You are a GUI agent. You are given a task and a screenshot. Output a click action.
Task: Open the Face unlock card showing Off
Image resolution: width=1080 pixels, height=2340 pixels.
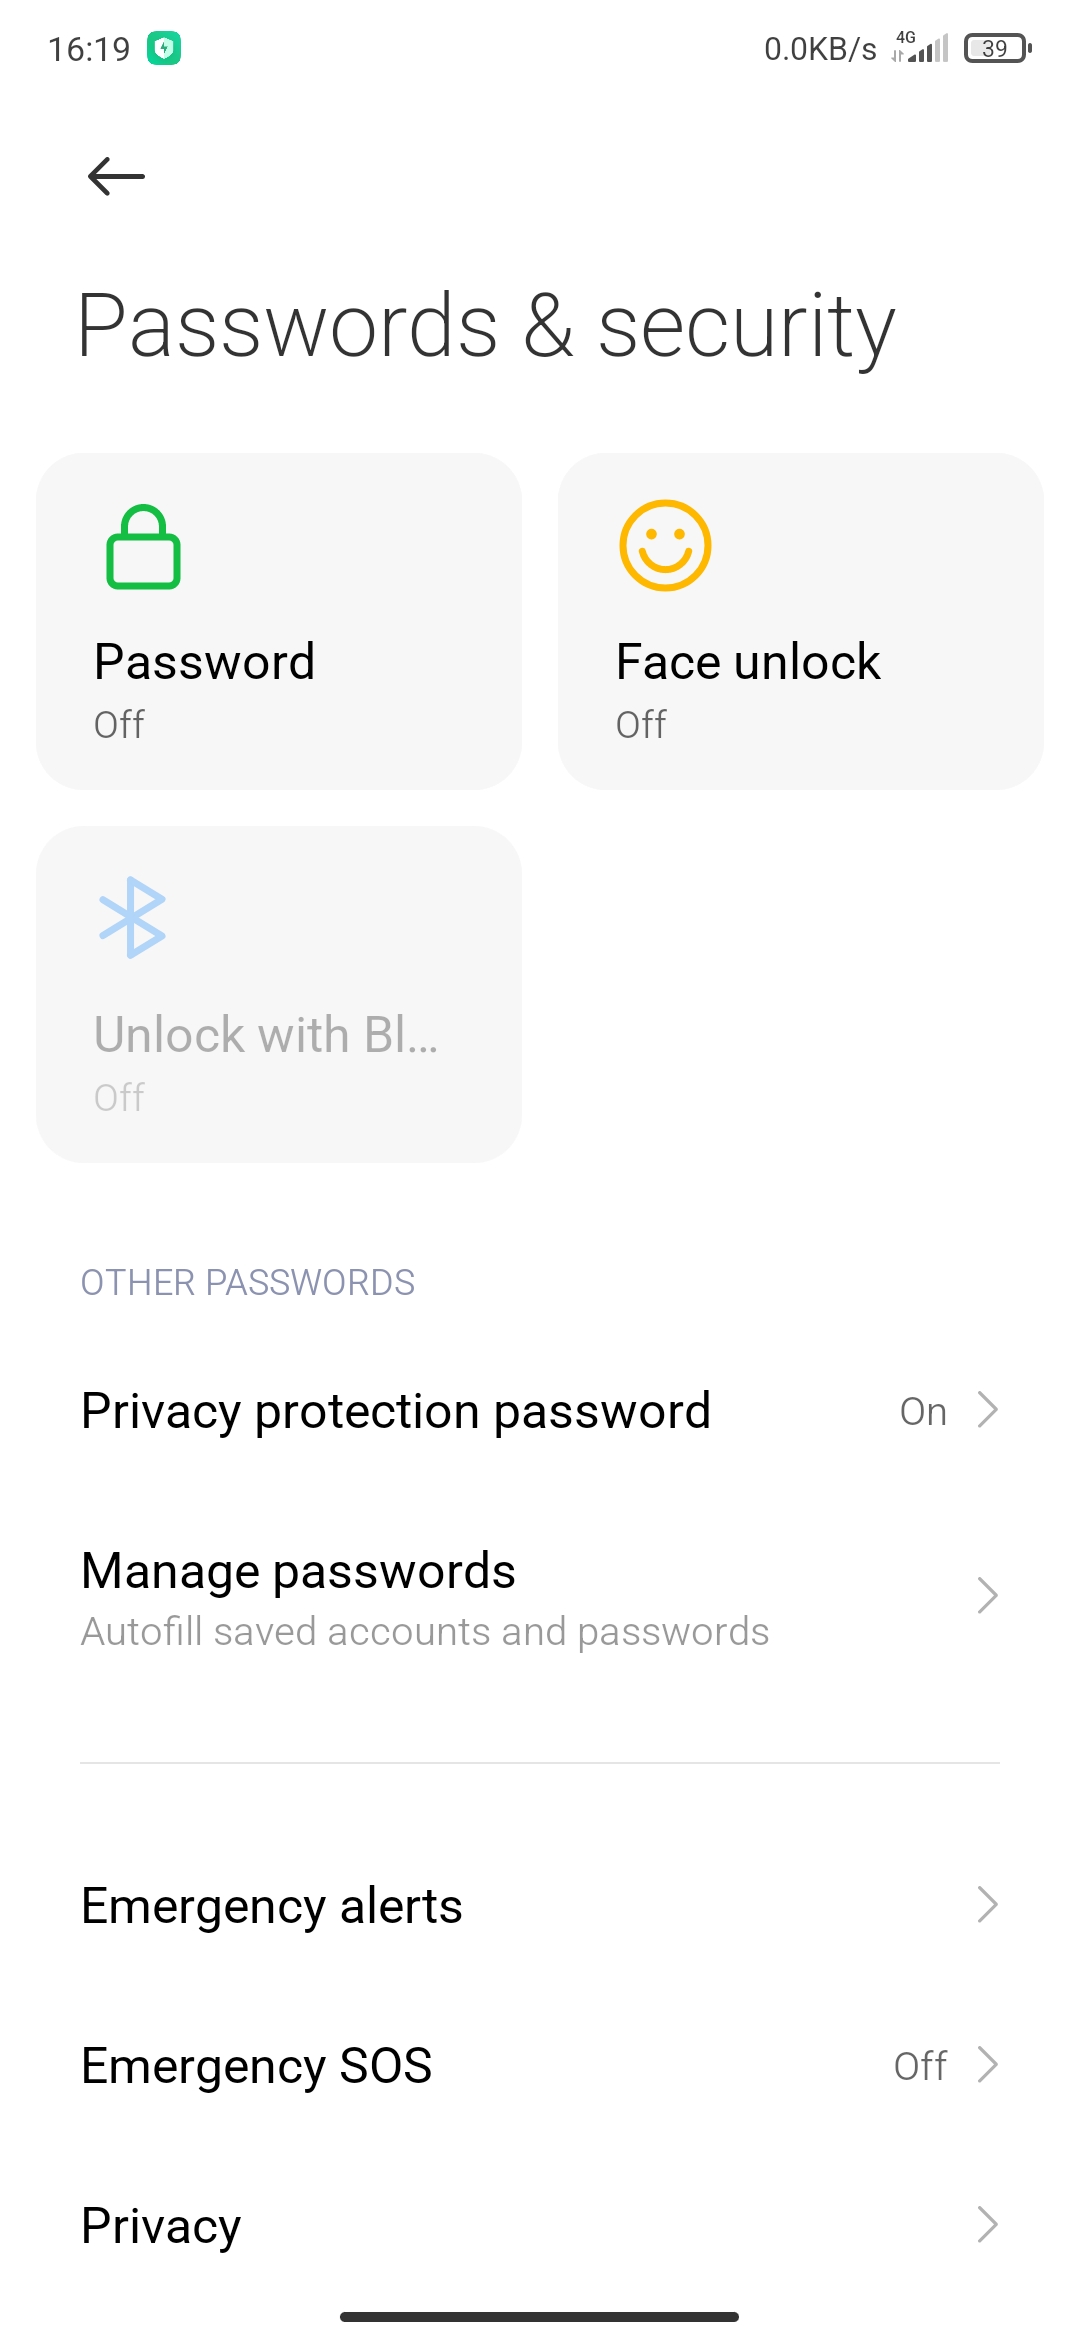801,621
